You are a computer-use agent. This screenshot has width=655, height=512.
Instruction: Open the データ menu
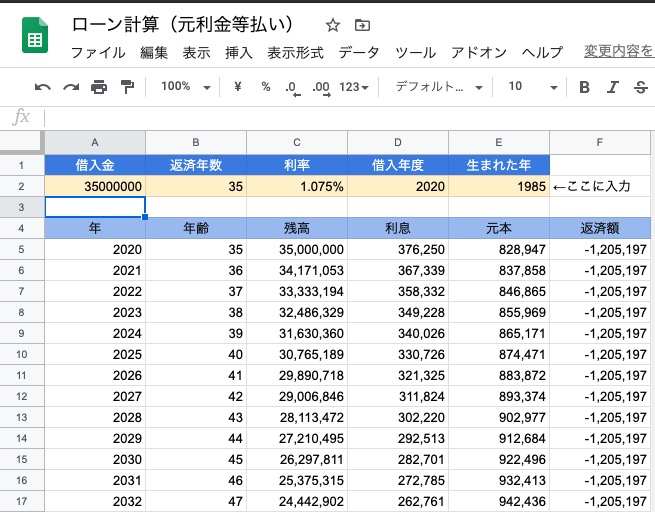359,53
